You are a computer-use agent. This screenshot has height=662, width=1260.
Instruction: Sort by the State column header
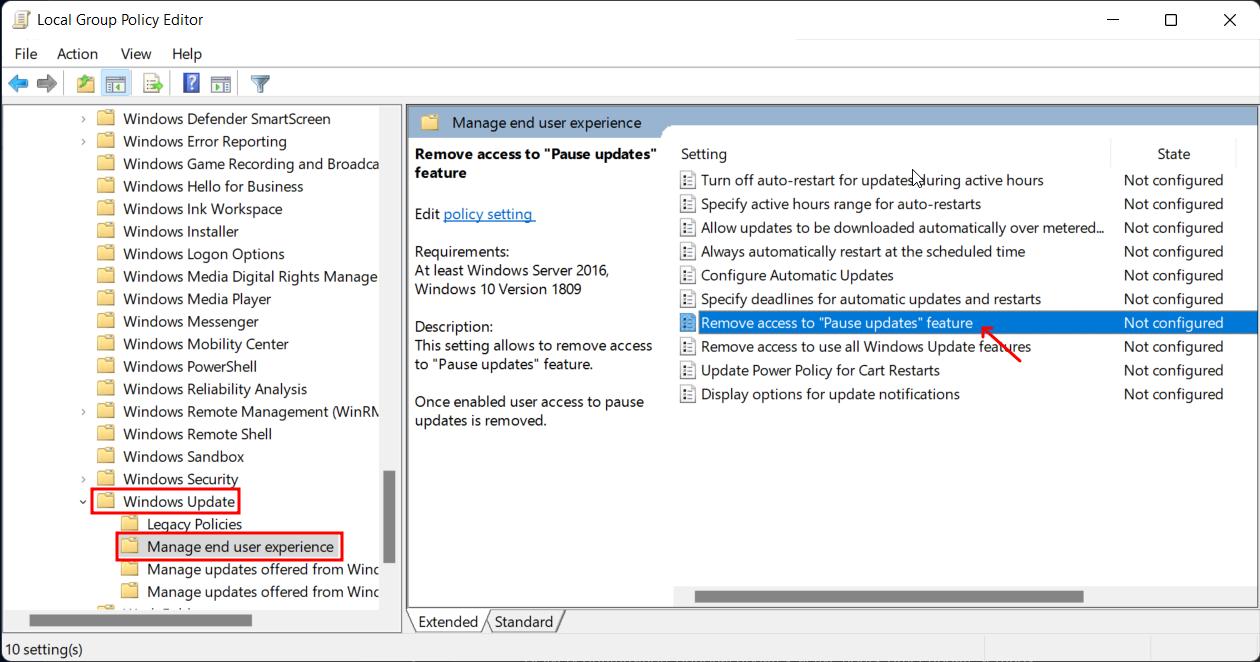point(1174,154)
